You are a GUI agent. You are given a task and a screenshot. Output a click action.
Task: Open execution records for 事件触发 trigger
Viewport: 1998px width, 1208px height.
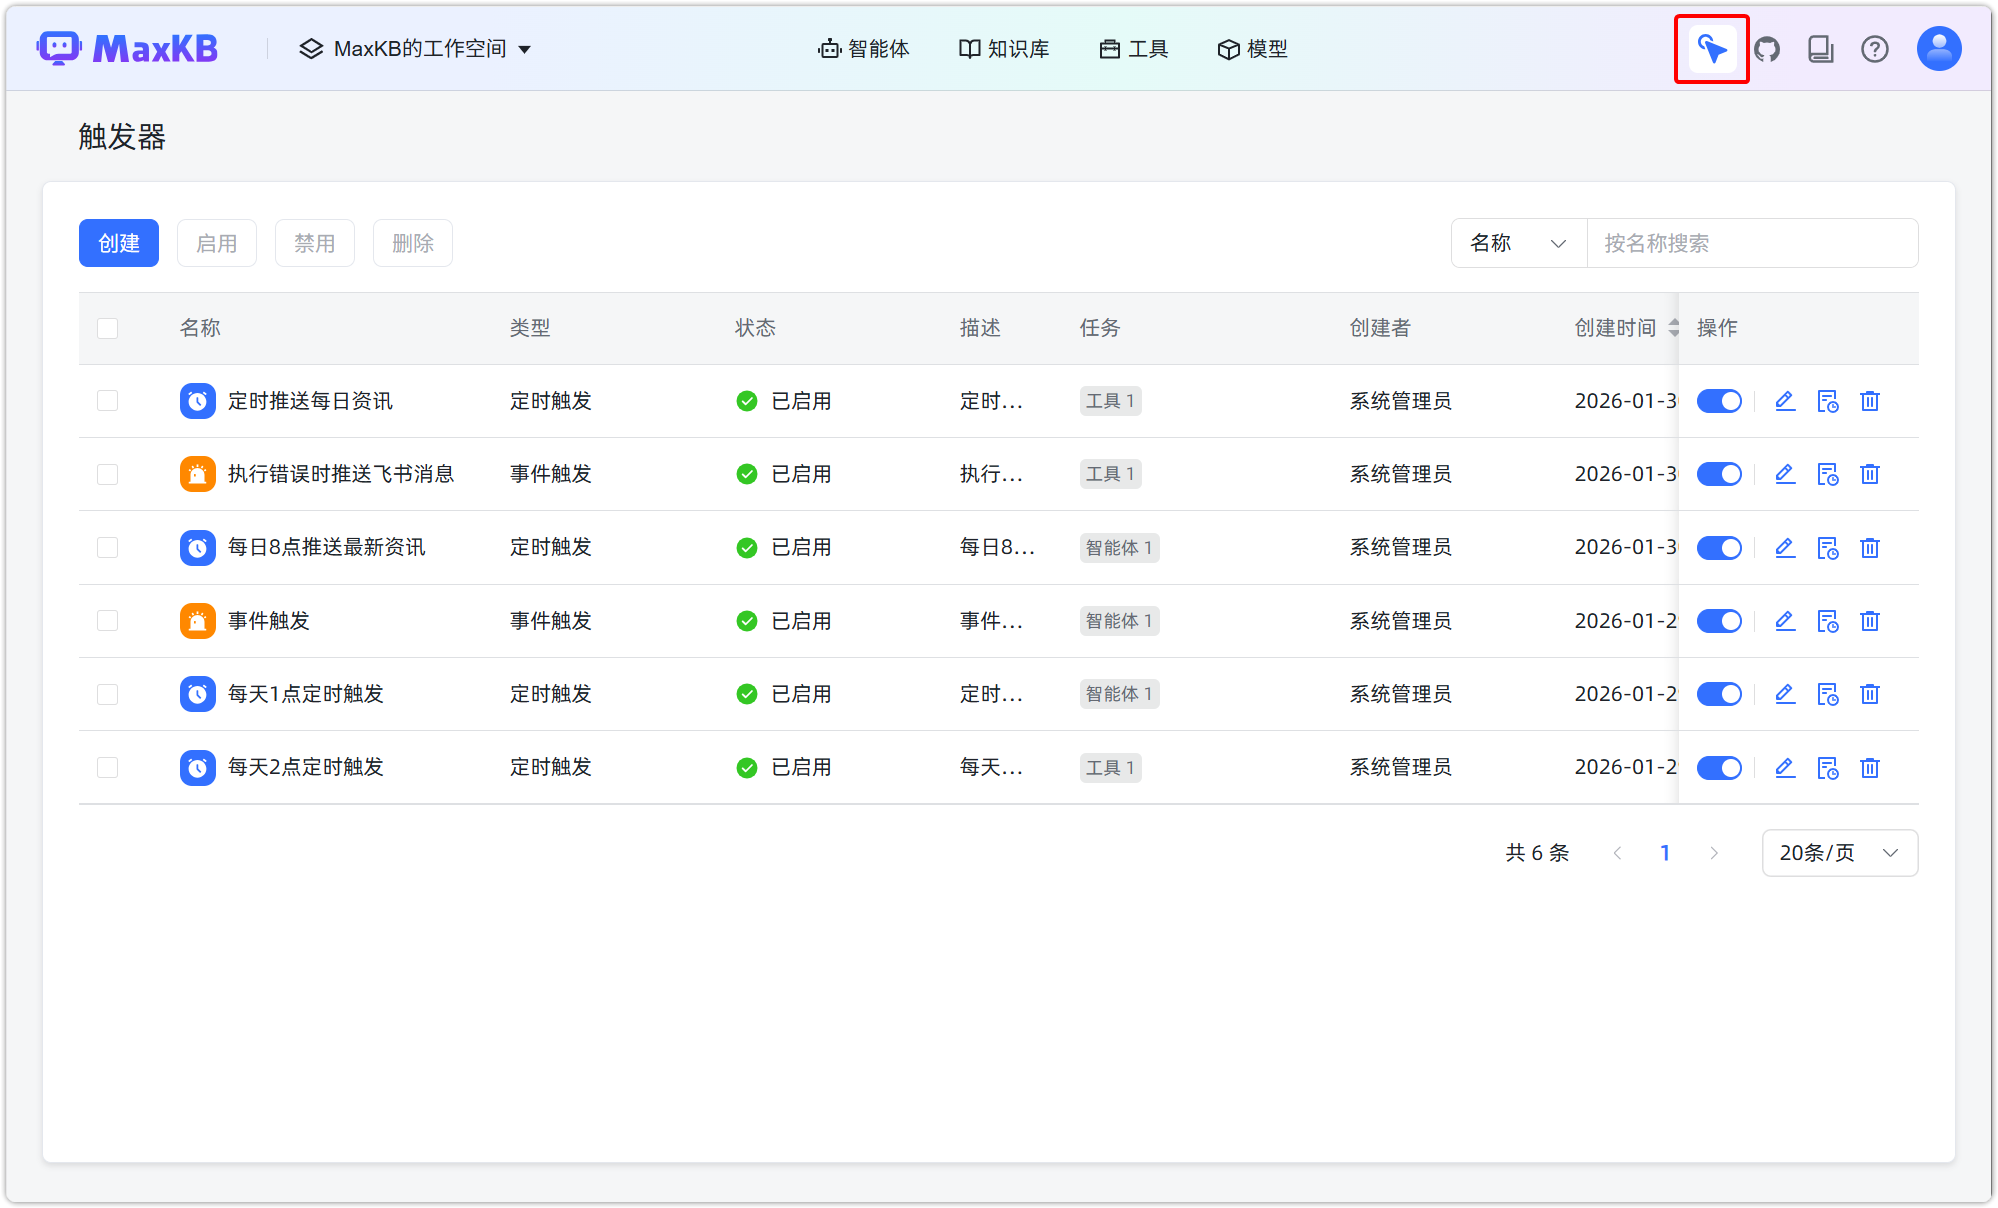pos(1828,620)
